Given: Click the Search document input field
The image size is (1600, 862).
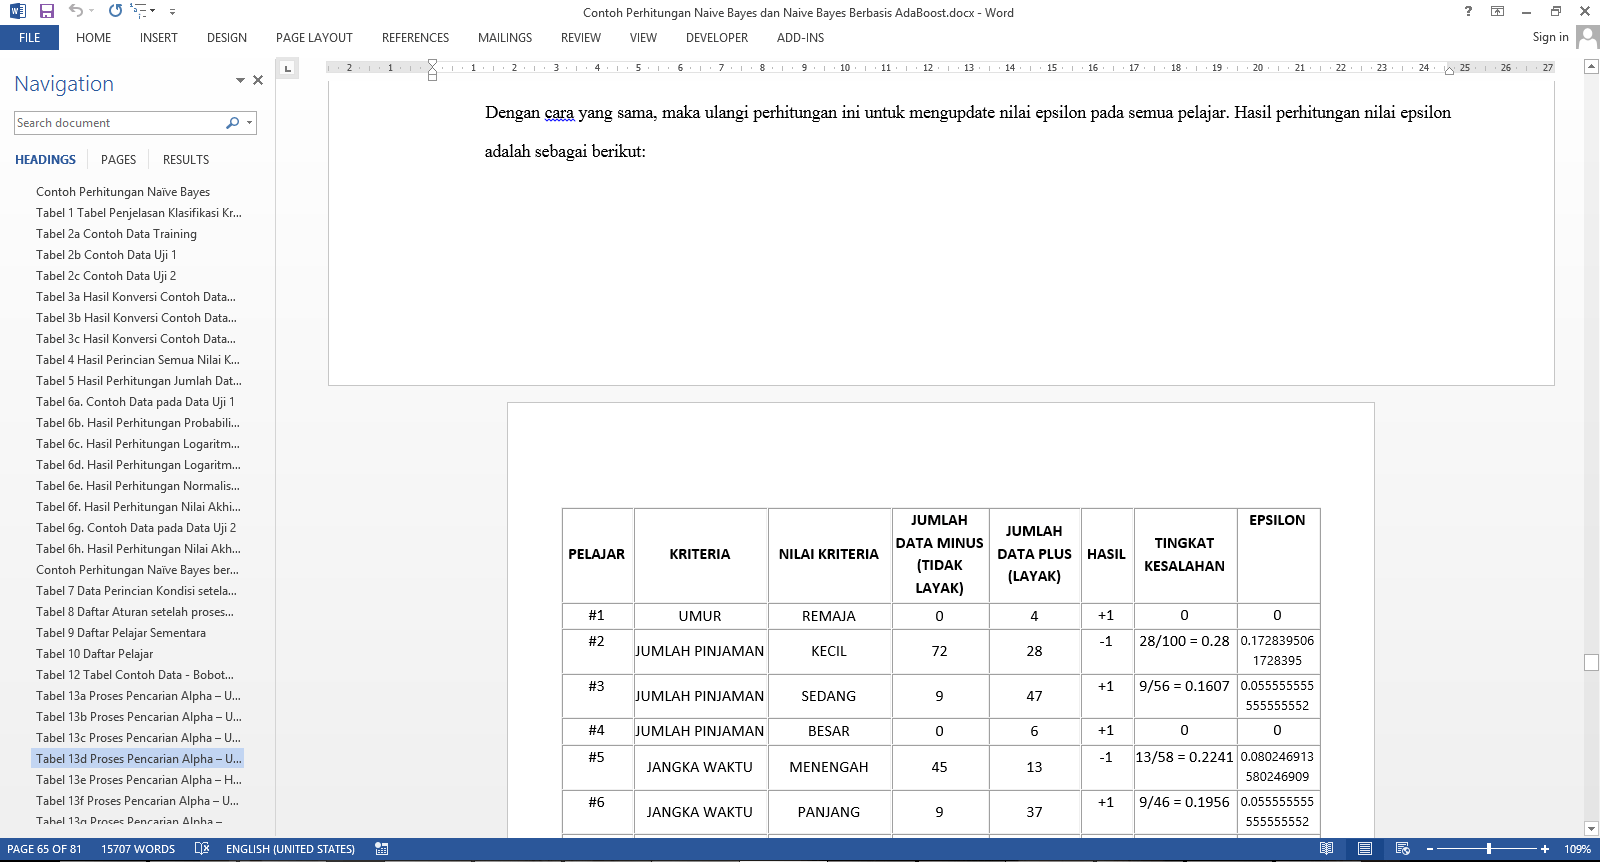Looking at the screenshot, I should coord(118,123).
